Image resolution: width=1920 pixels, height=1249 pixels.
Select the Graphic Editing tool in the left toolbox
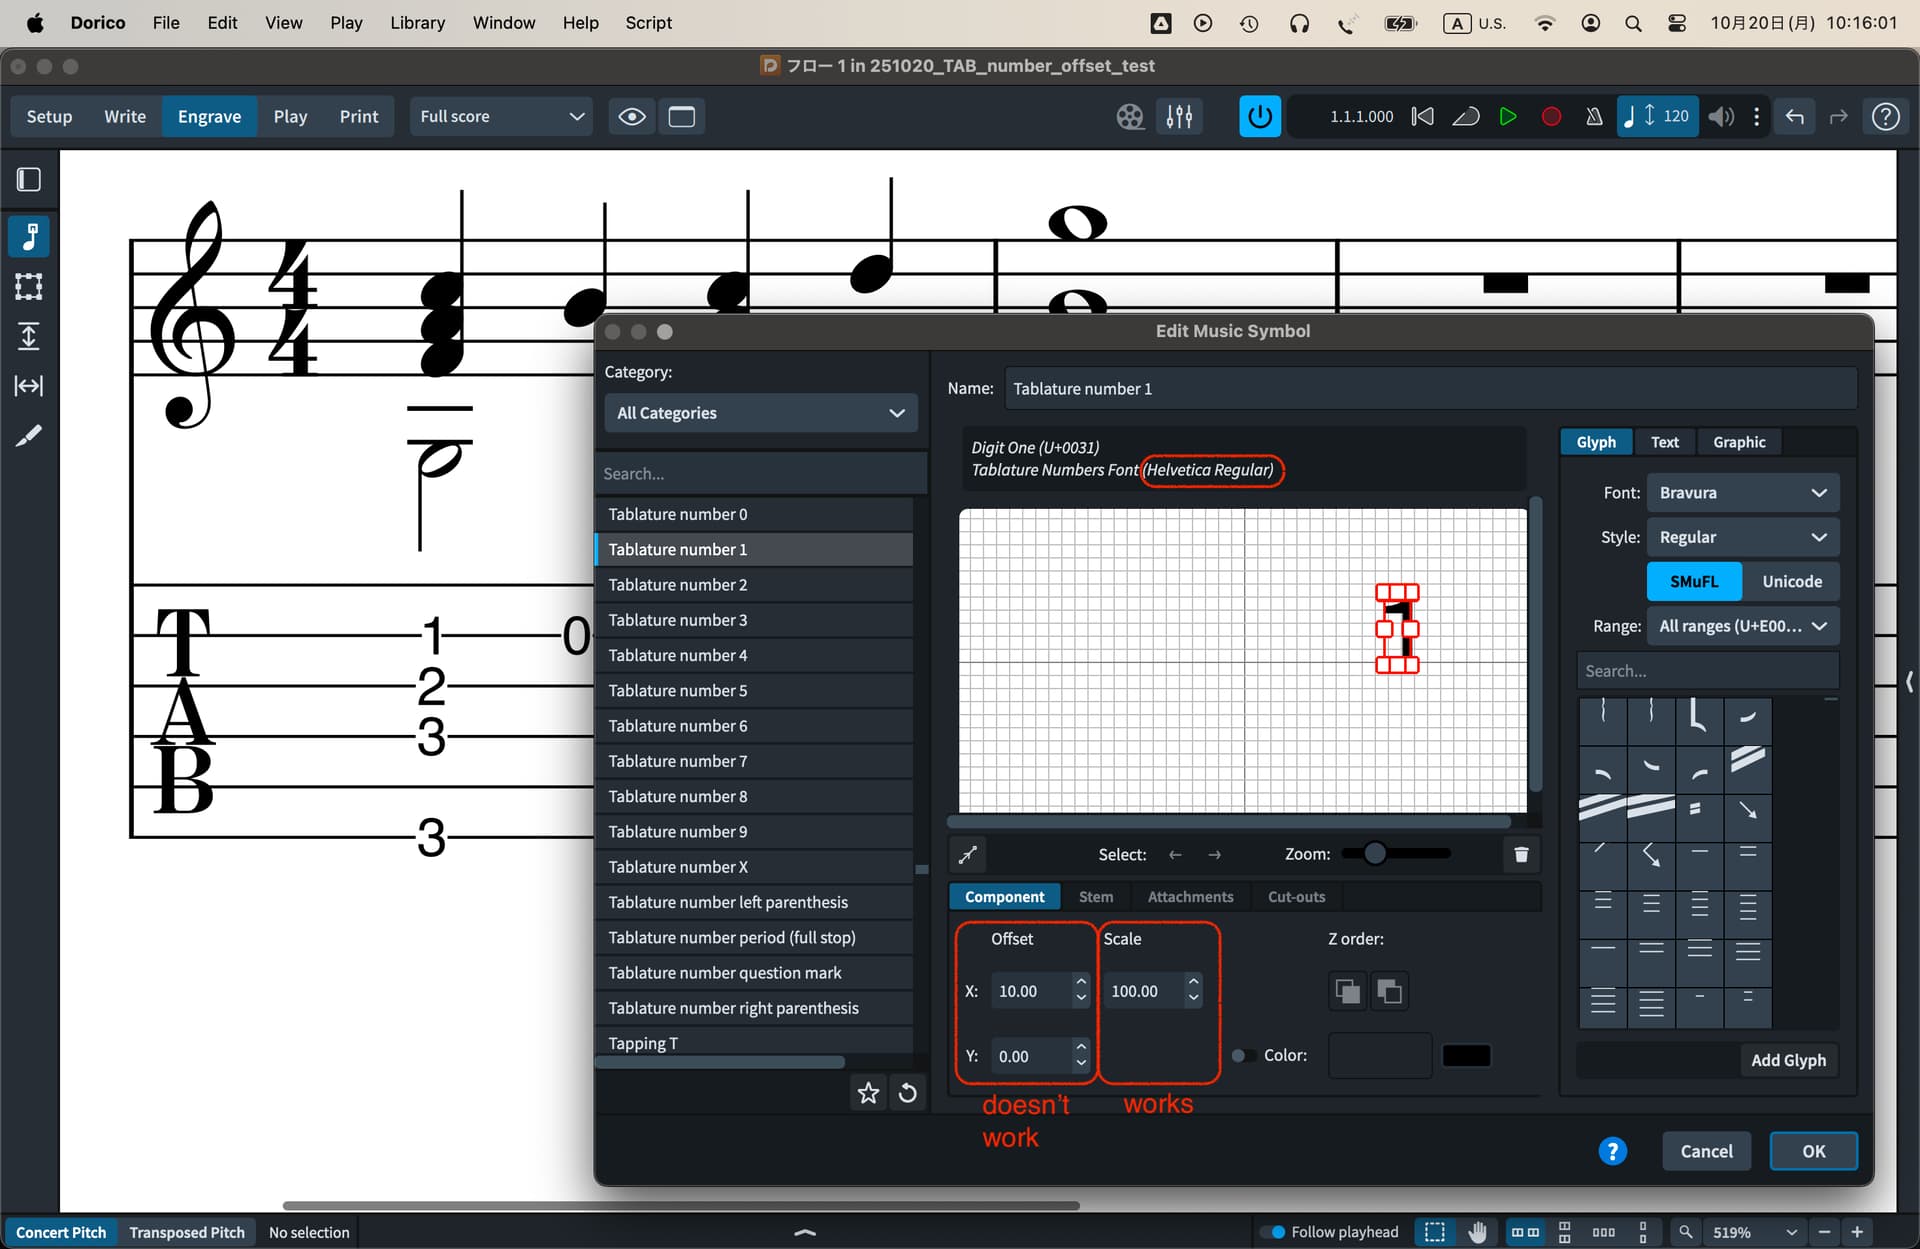pyautogui.click(x=29, y=237)
